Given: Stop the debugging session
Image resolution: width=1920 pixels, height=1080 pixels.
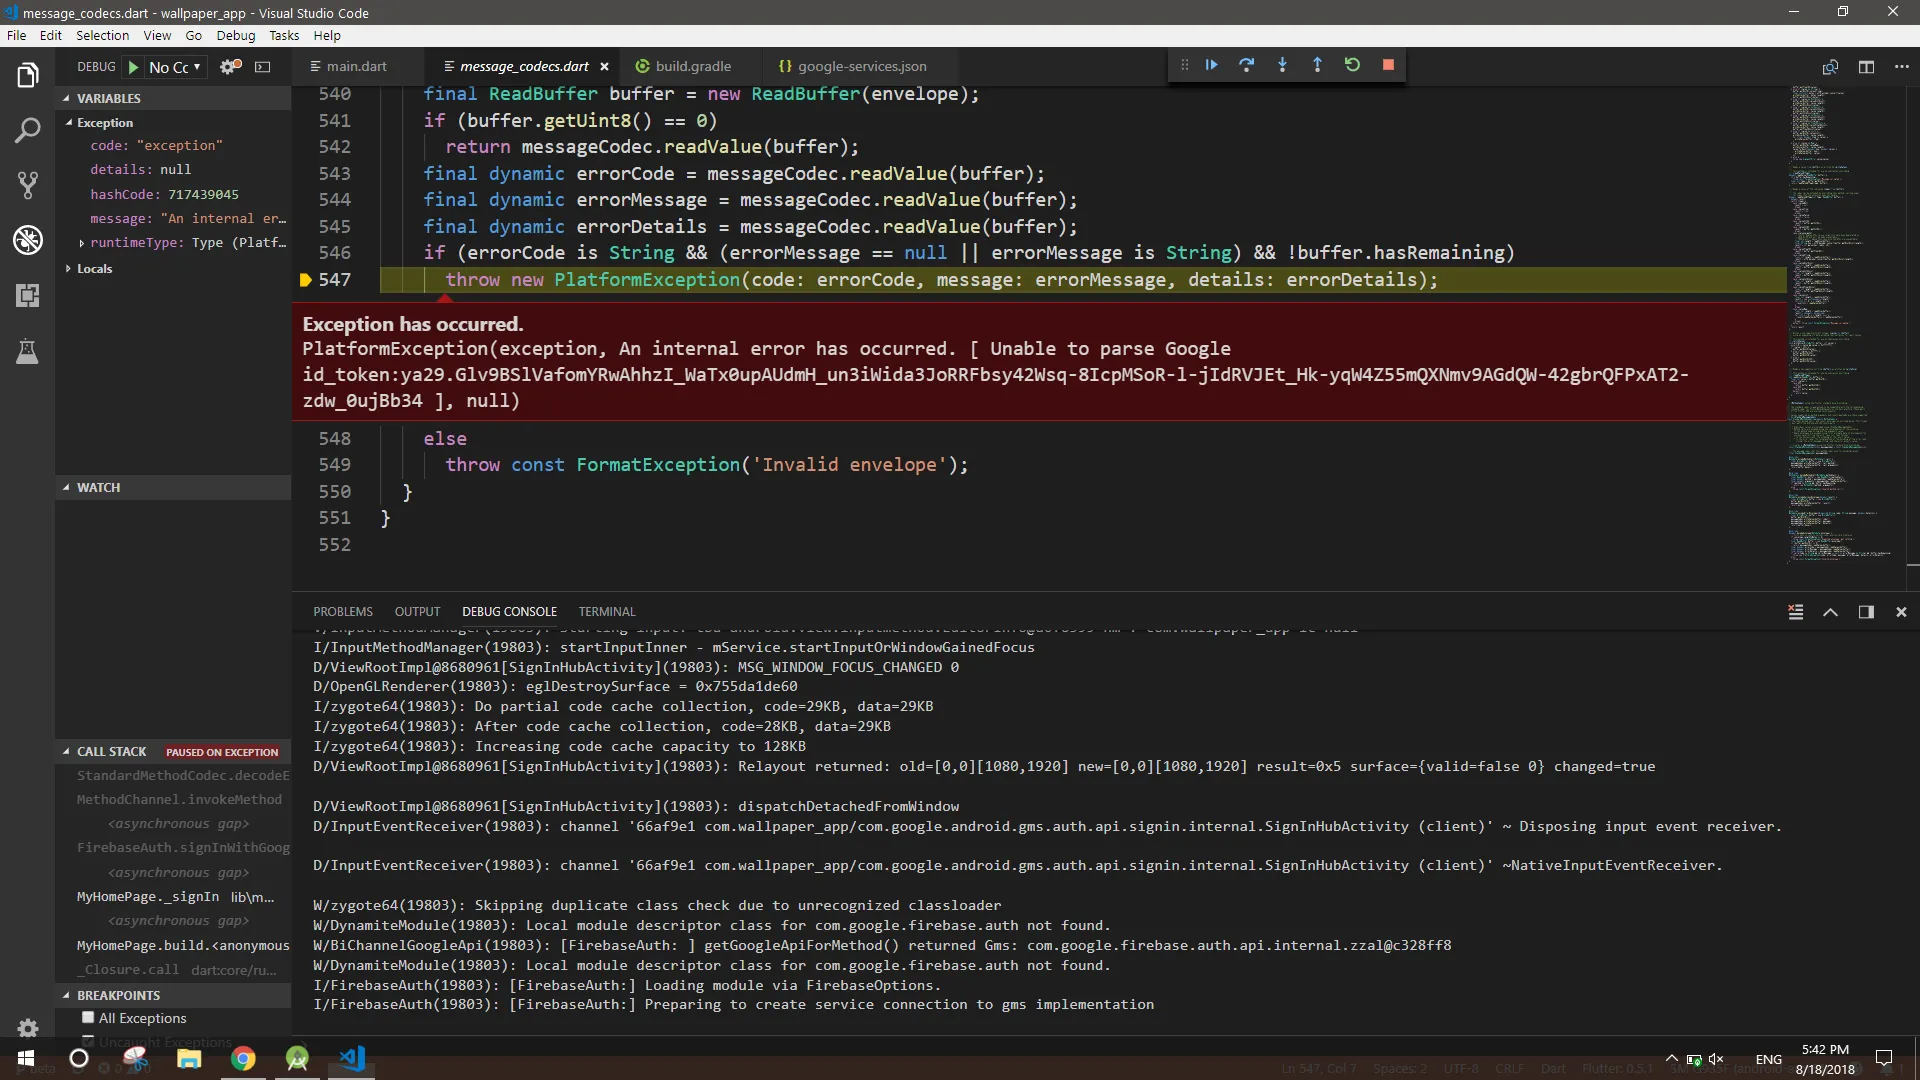Looking at the screenshot, I should [x=1388, y=65].
